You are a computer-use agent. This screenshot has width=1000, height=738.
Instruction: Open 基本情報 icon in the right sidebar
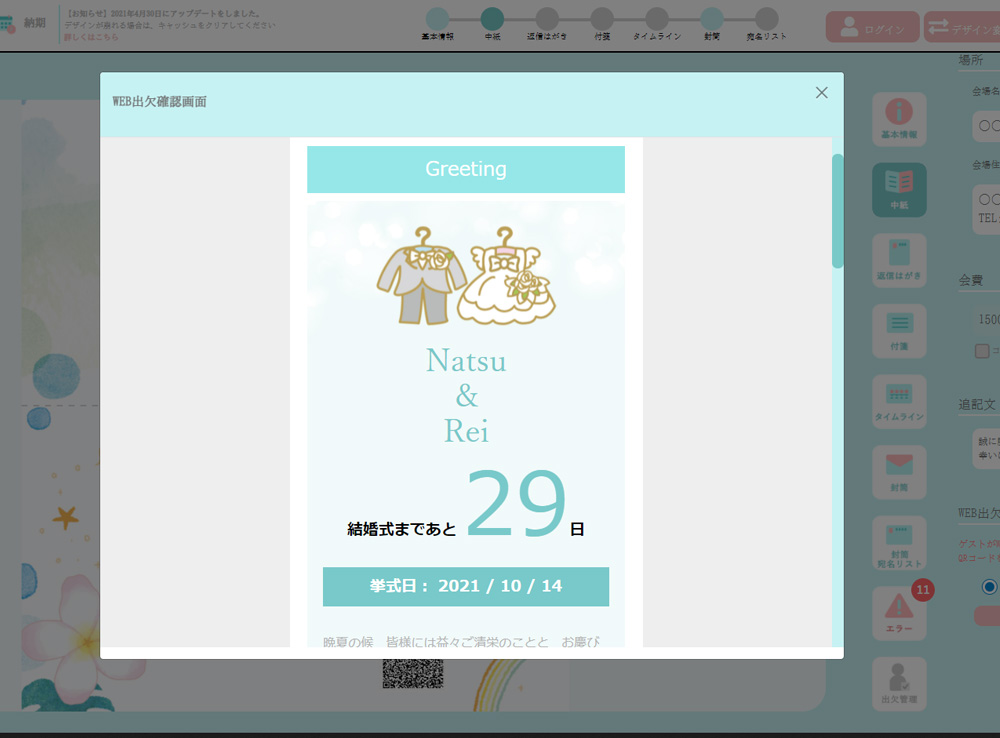tap(899, 119)
